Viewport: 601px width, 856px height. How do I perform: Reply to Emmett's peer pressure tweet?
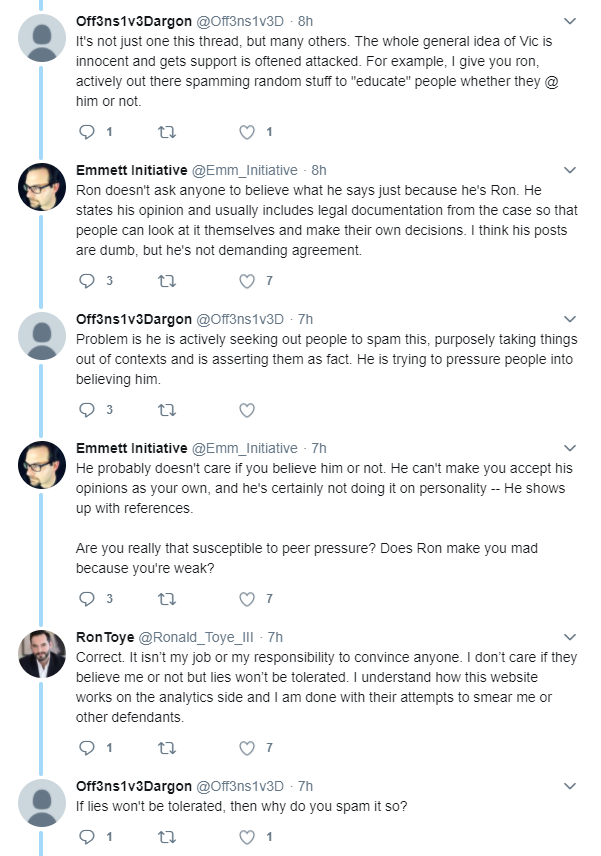tap(87, 599)
